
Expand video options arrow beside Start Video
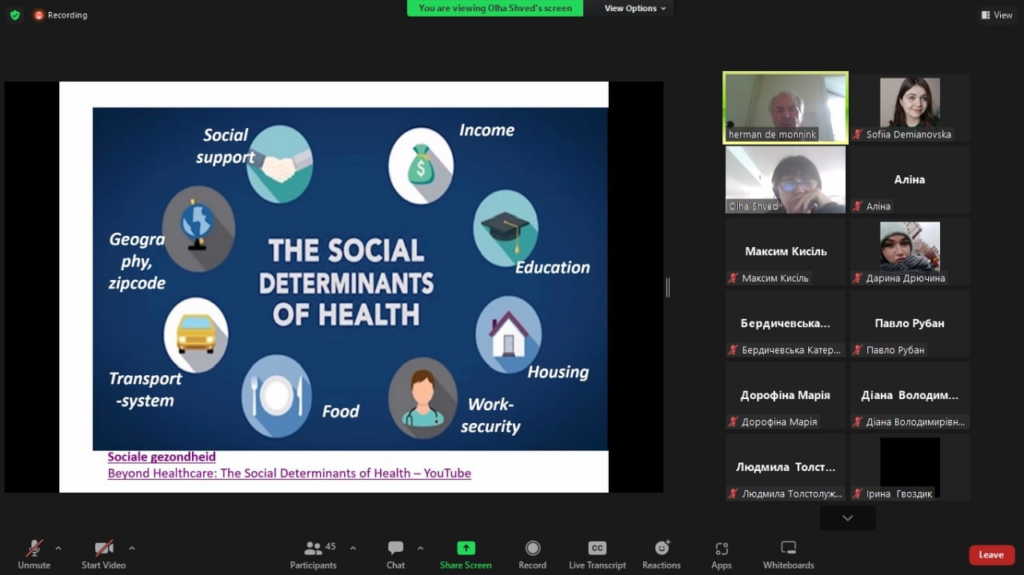(x=131, y=547)
